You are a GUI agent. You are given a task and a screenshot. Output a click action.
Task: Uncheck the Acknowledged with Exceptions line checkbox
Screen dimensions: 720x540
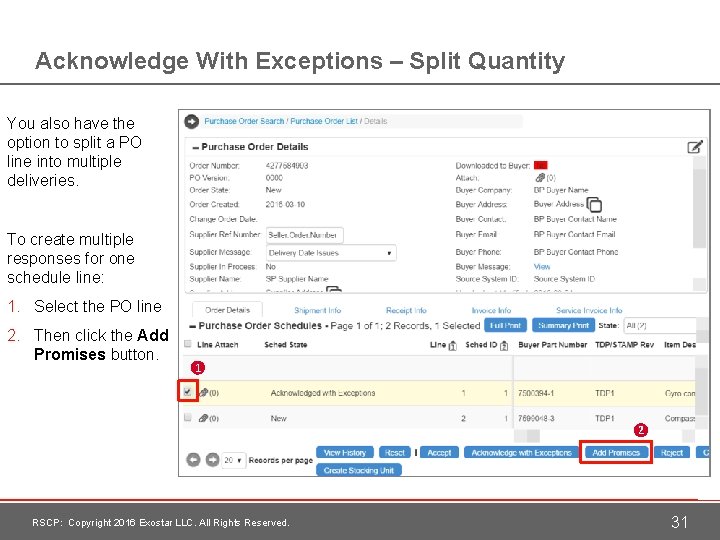coord(187,392)
